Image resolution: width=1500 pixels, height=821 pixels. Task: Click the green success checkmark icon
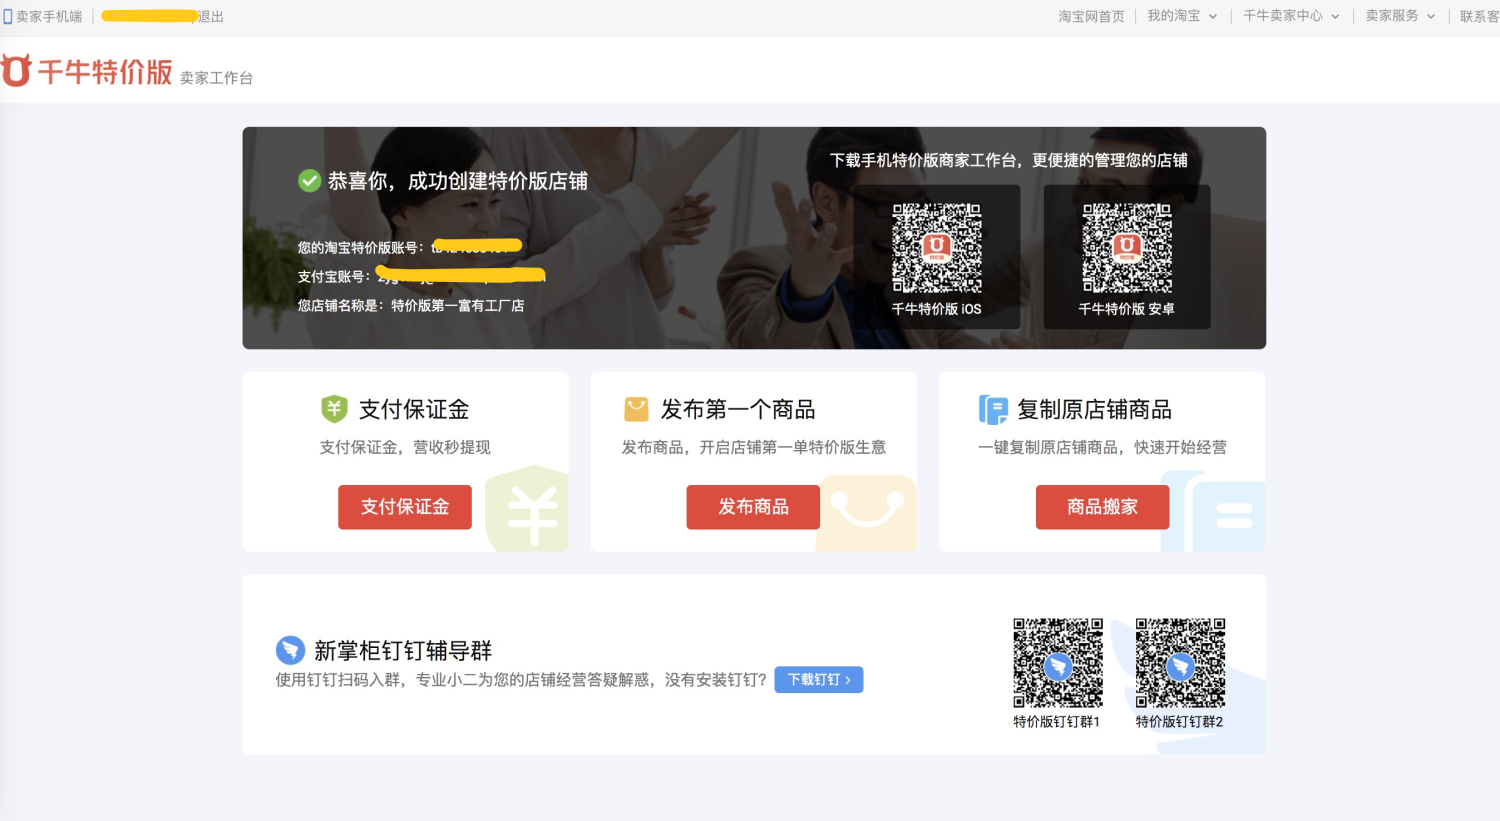[x=309, y=181]
